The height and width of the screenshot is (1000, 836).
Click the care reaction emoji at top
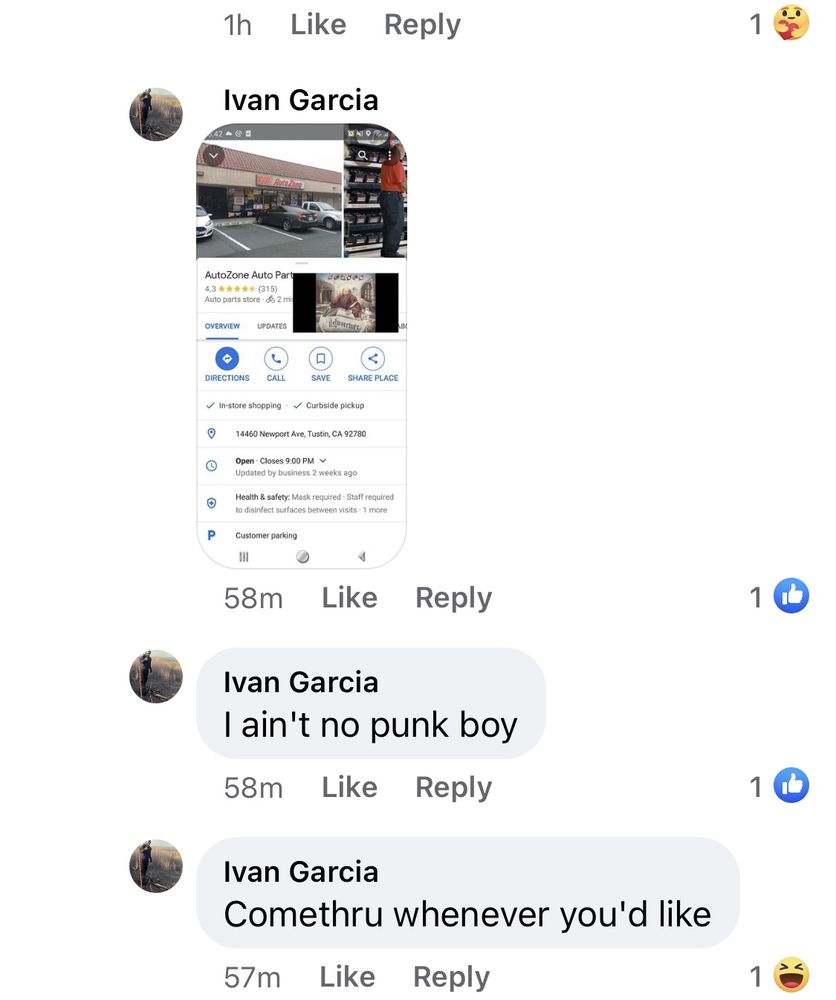click(x=791, y=24)
